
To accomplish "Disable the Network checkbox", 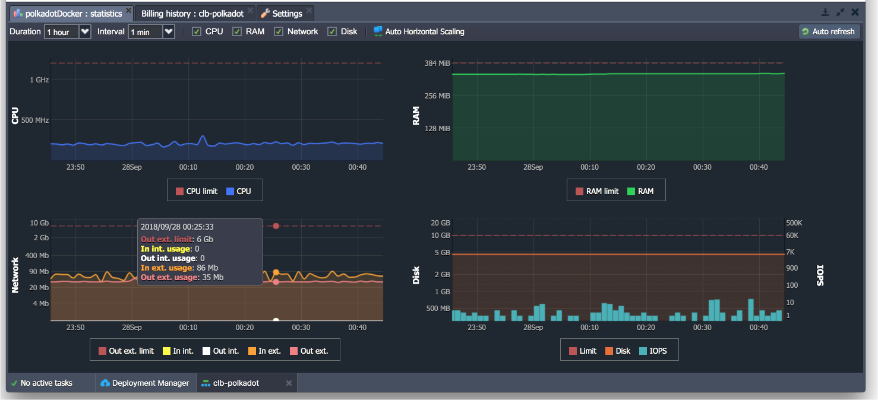I will (x=278, y=32).
